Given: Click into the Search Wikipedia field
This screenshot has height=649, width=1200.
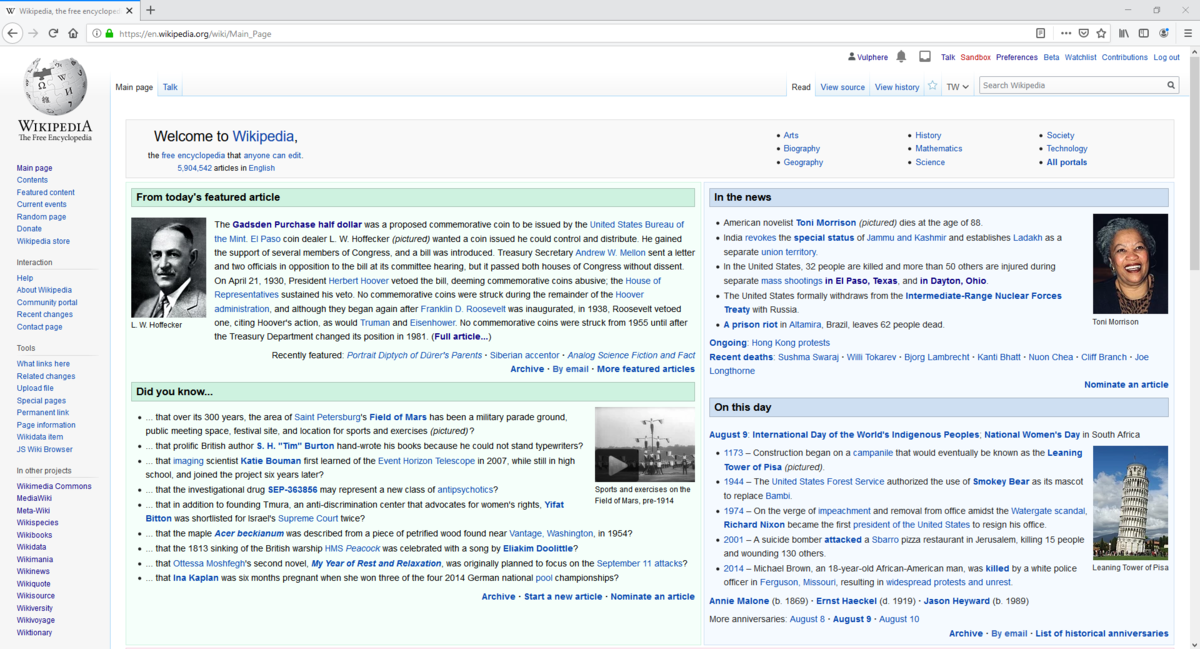Looking at the screenshot, I should click(1071, 86).
